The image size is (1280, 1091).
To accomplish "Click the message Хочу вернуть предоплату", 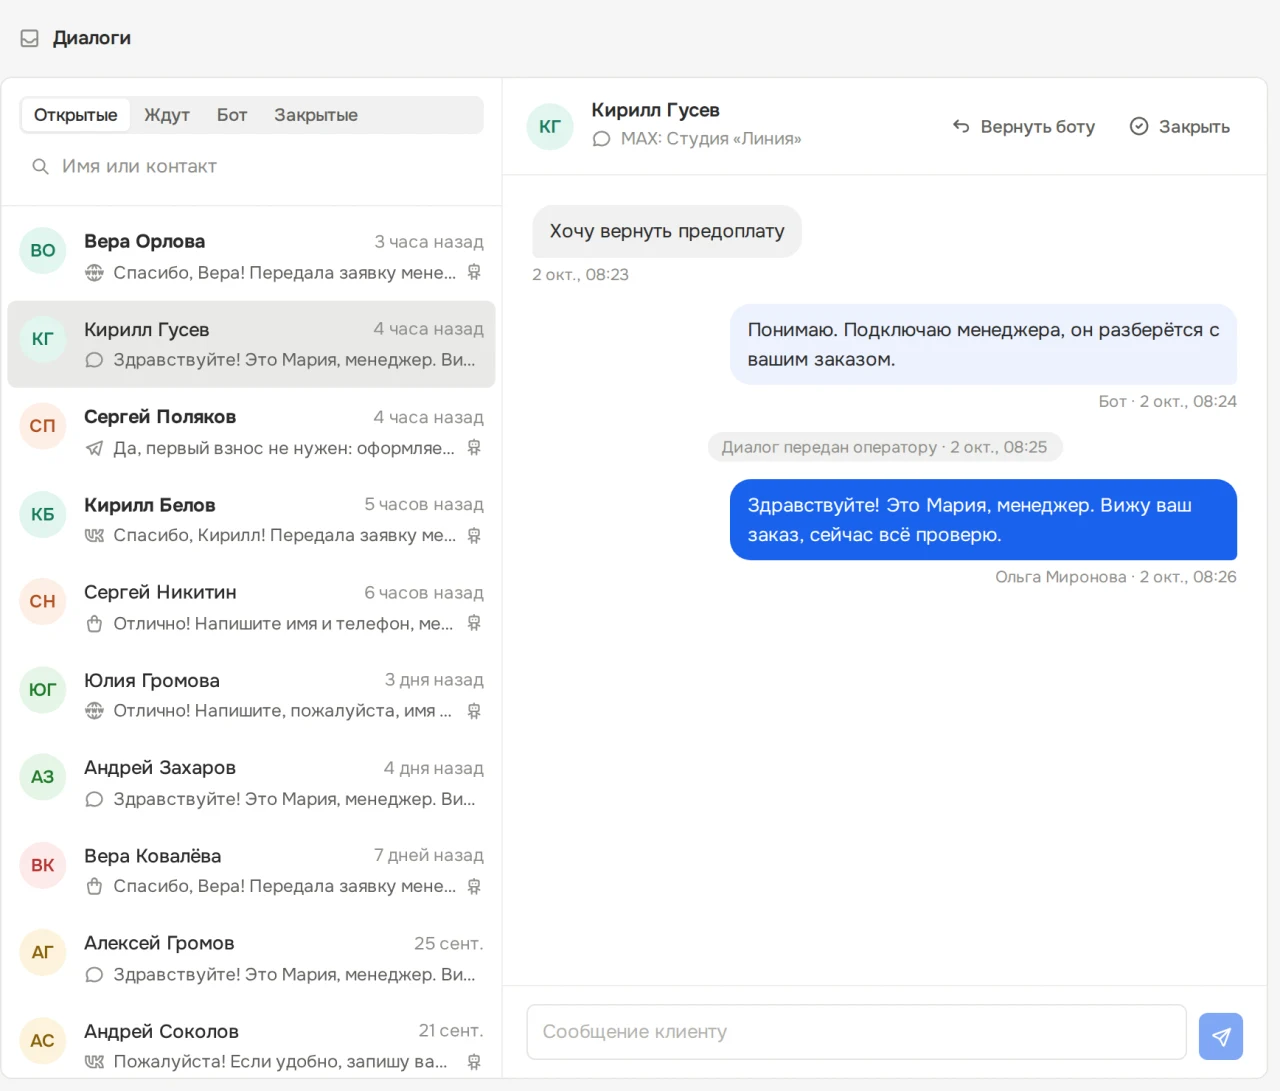I will [x=667, y=231].
